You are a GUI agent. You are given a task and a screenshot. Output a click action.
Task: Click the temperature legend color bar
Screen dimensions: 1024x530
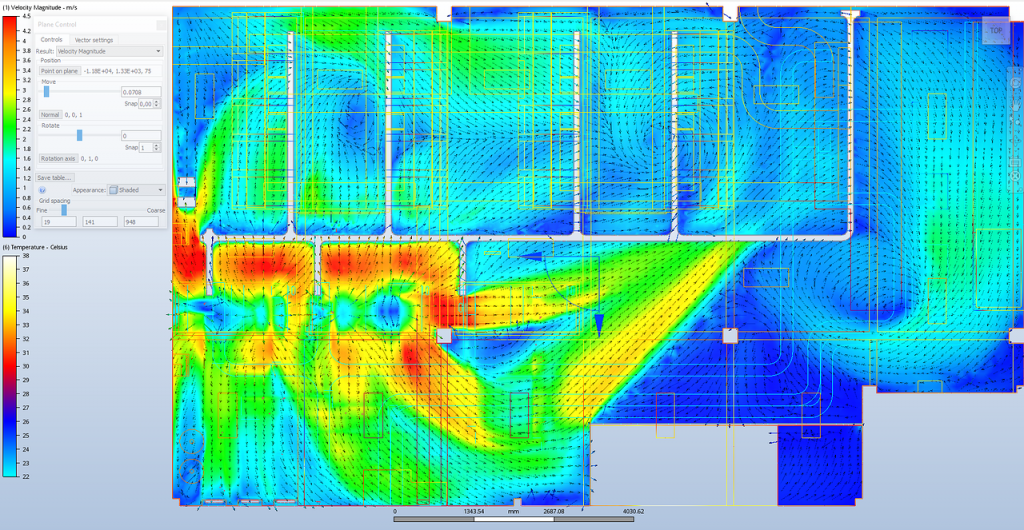coord(11,366)
